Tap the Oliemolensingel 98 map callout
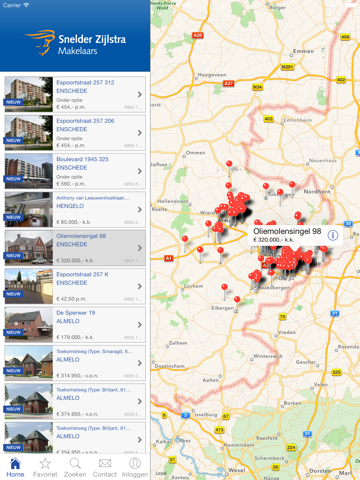Screen dimensions: 360x480 (295, 235)
